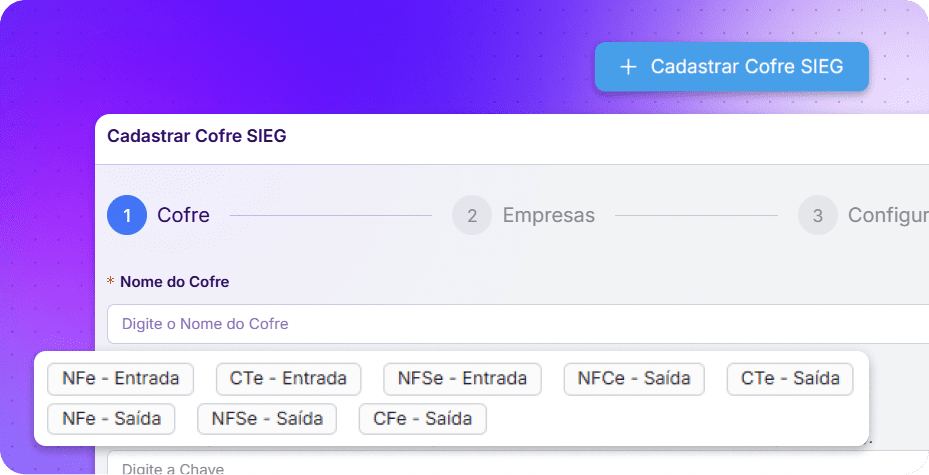Open the Cofre step label

click(183, 215)
